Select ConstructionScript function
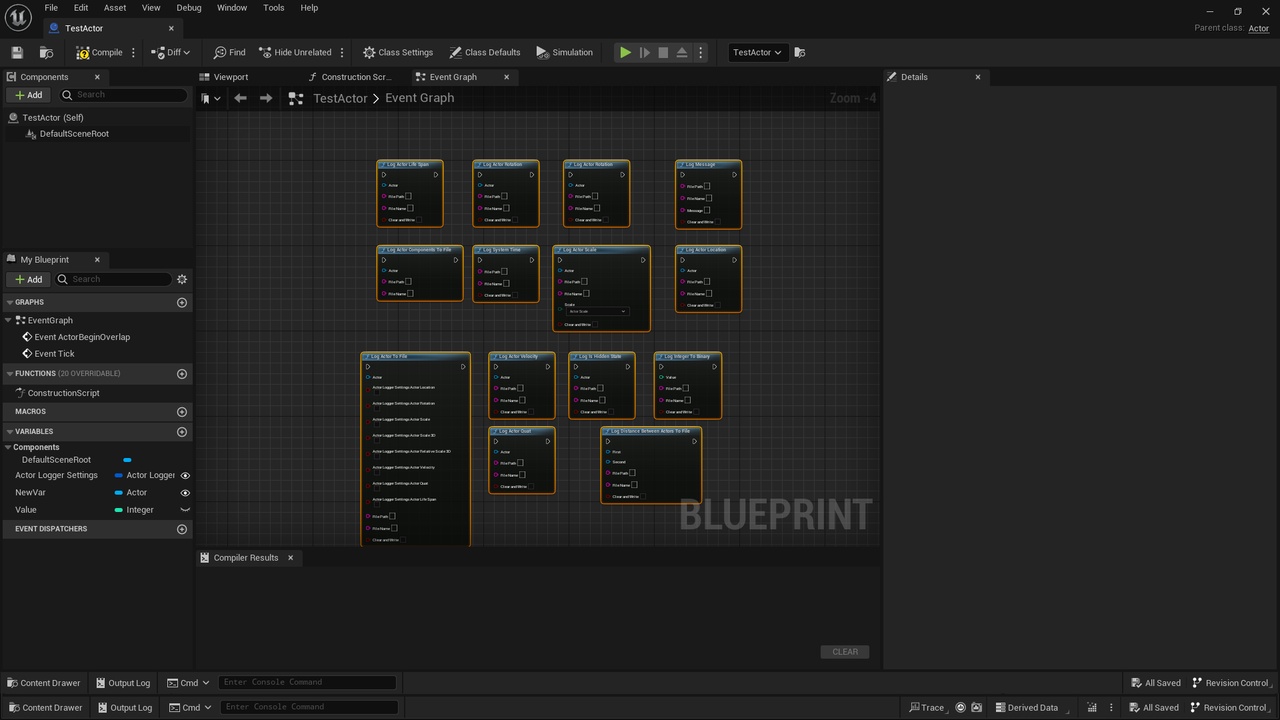Viewport: 1280px width, 720px height. pyautogui.click(x=63, y=393)
